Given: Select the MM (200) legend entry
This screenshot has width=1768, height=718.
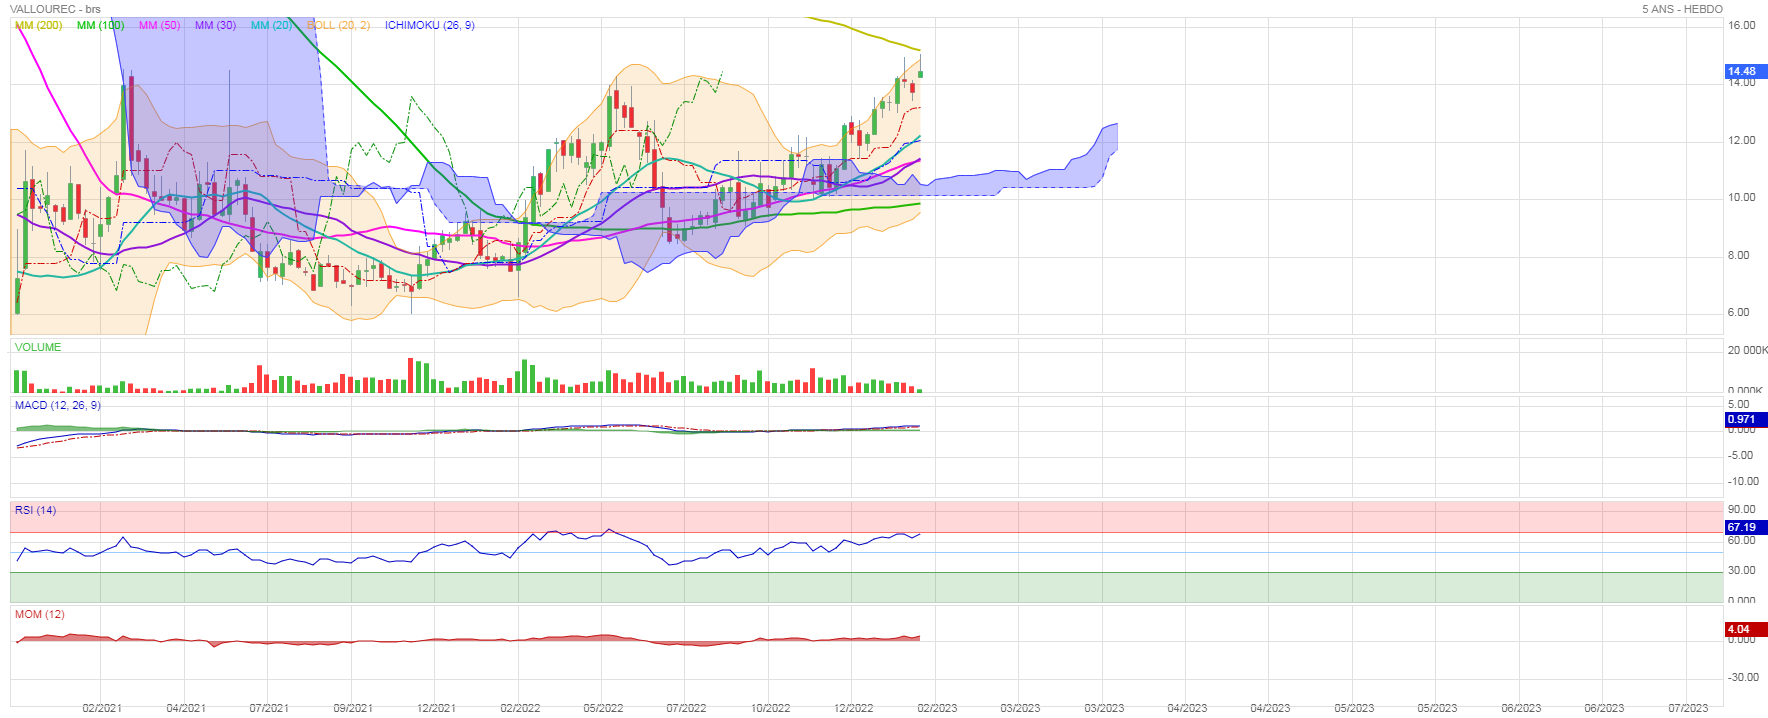Looking at the screenshot, I should [38, 25].
